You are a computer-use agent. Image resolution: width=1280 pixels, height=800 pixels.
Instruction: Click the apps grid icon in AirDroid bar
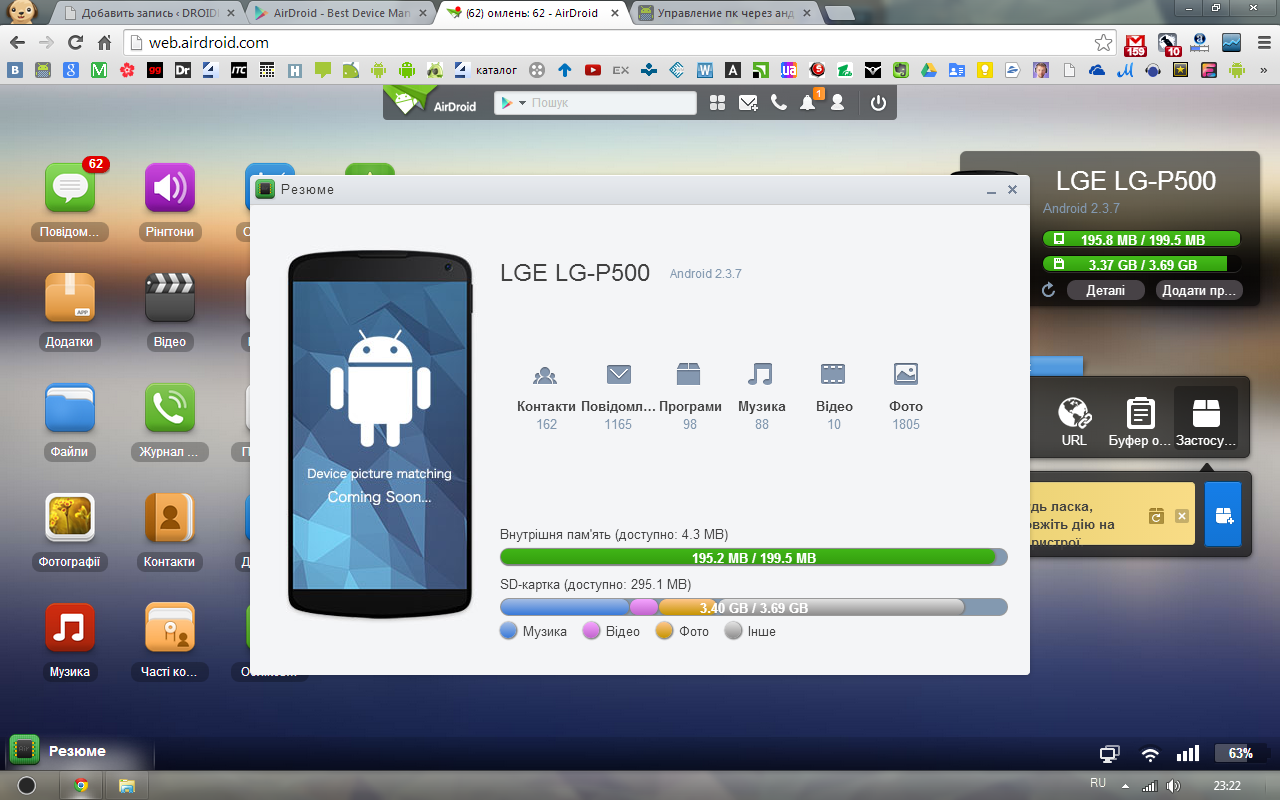(x=717, y=103)
